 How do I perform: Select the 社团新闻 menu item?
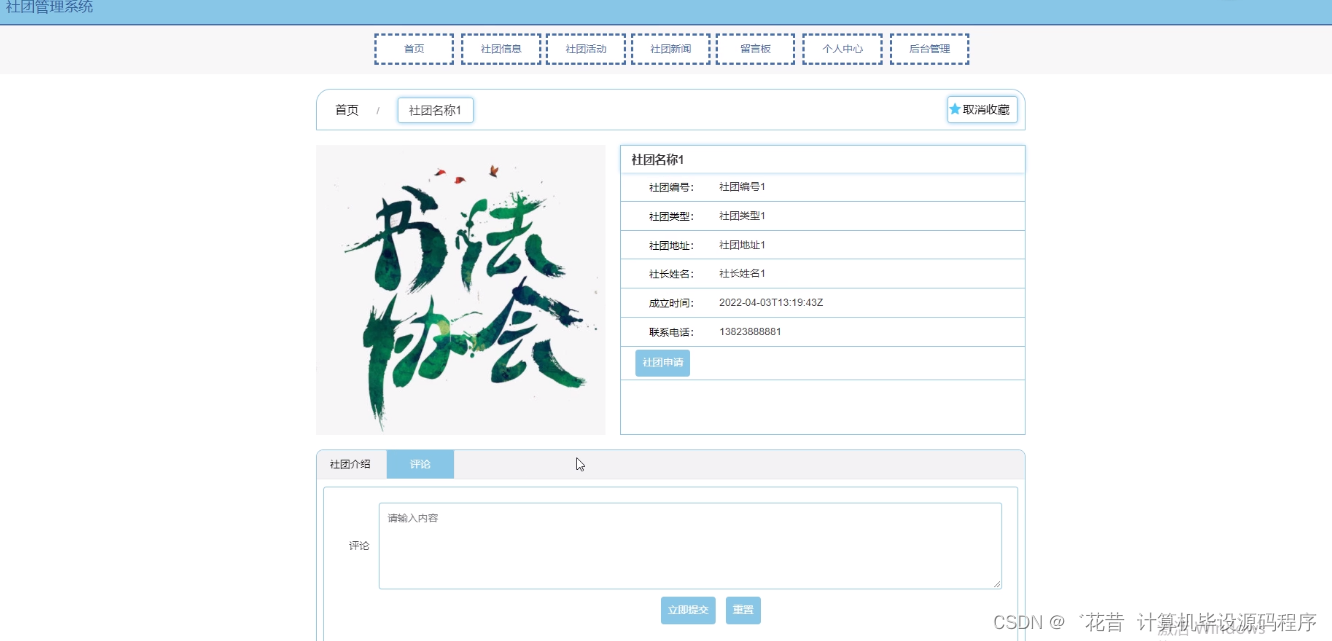coord(671,49)
